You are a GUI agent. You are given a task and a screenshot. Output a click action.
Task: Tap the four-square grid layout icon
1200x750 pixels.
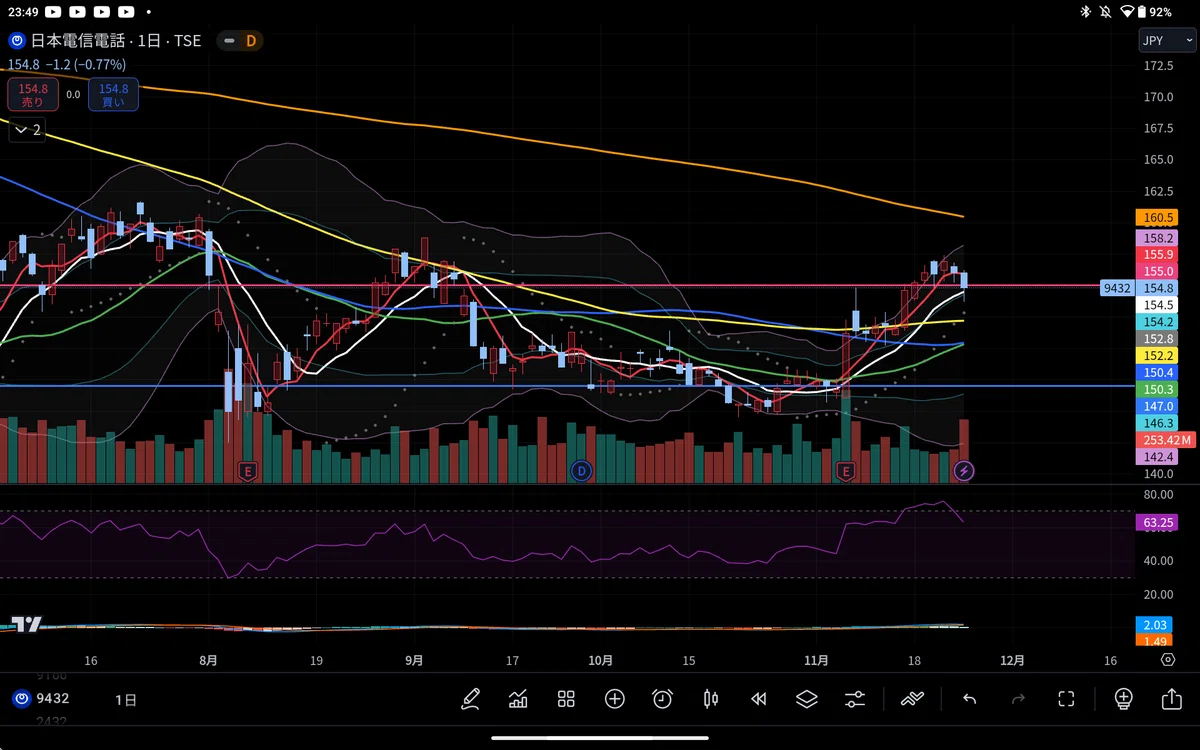coord(566,699)
